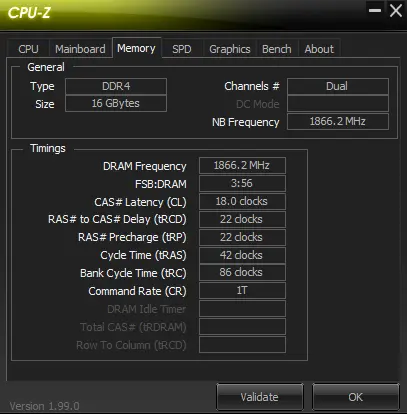The height and width of the screenshot is (414, 407).
Task: Select the NB Frequency value field
Action: coord(338,121)
